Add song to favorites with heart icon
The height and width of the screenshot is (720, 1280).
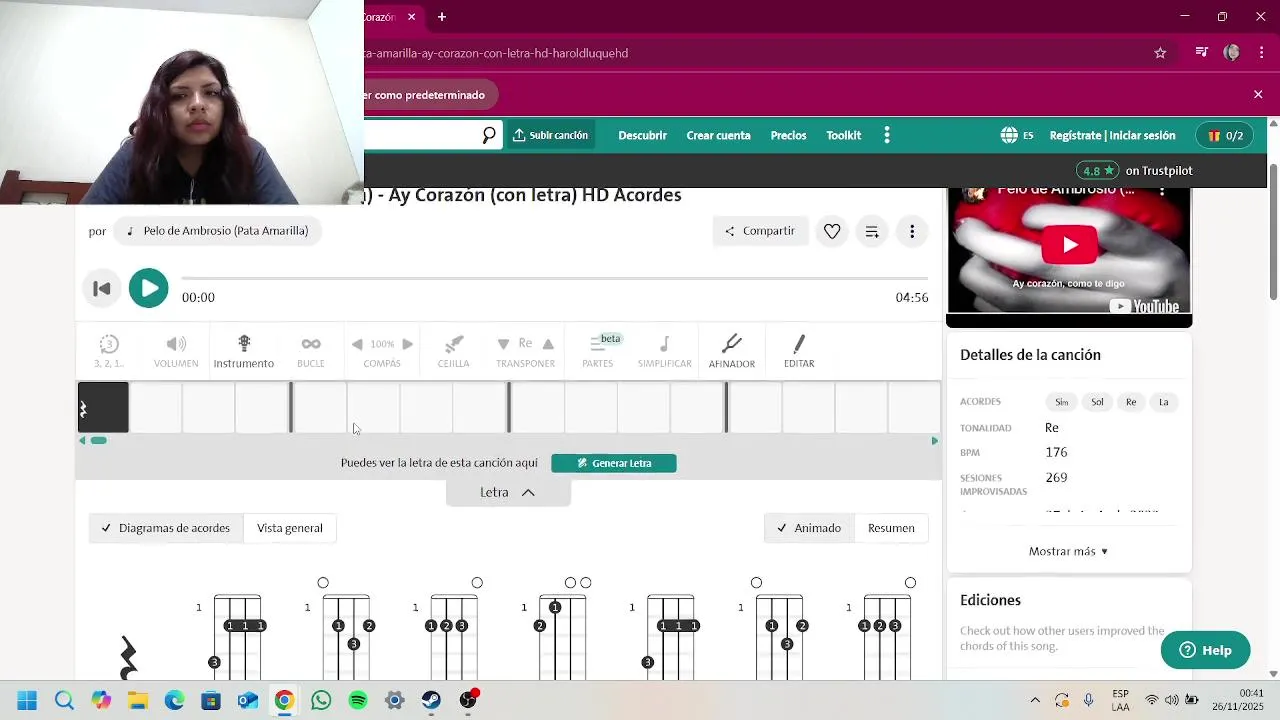click(x=832, y=231)
